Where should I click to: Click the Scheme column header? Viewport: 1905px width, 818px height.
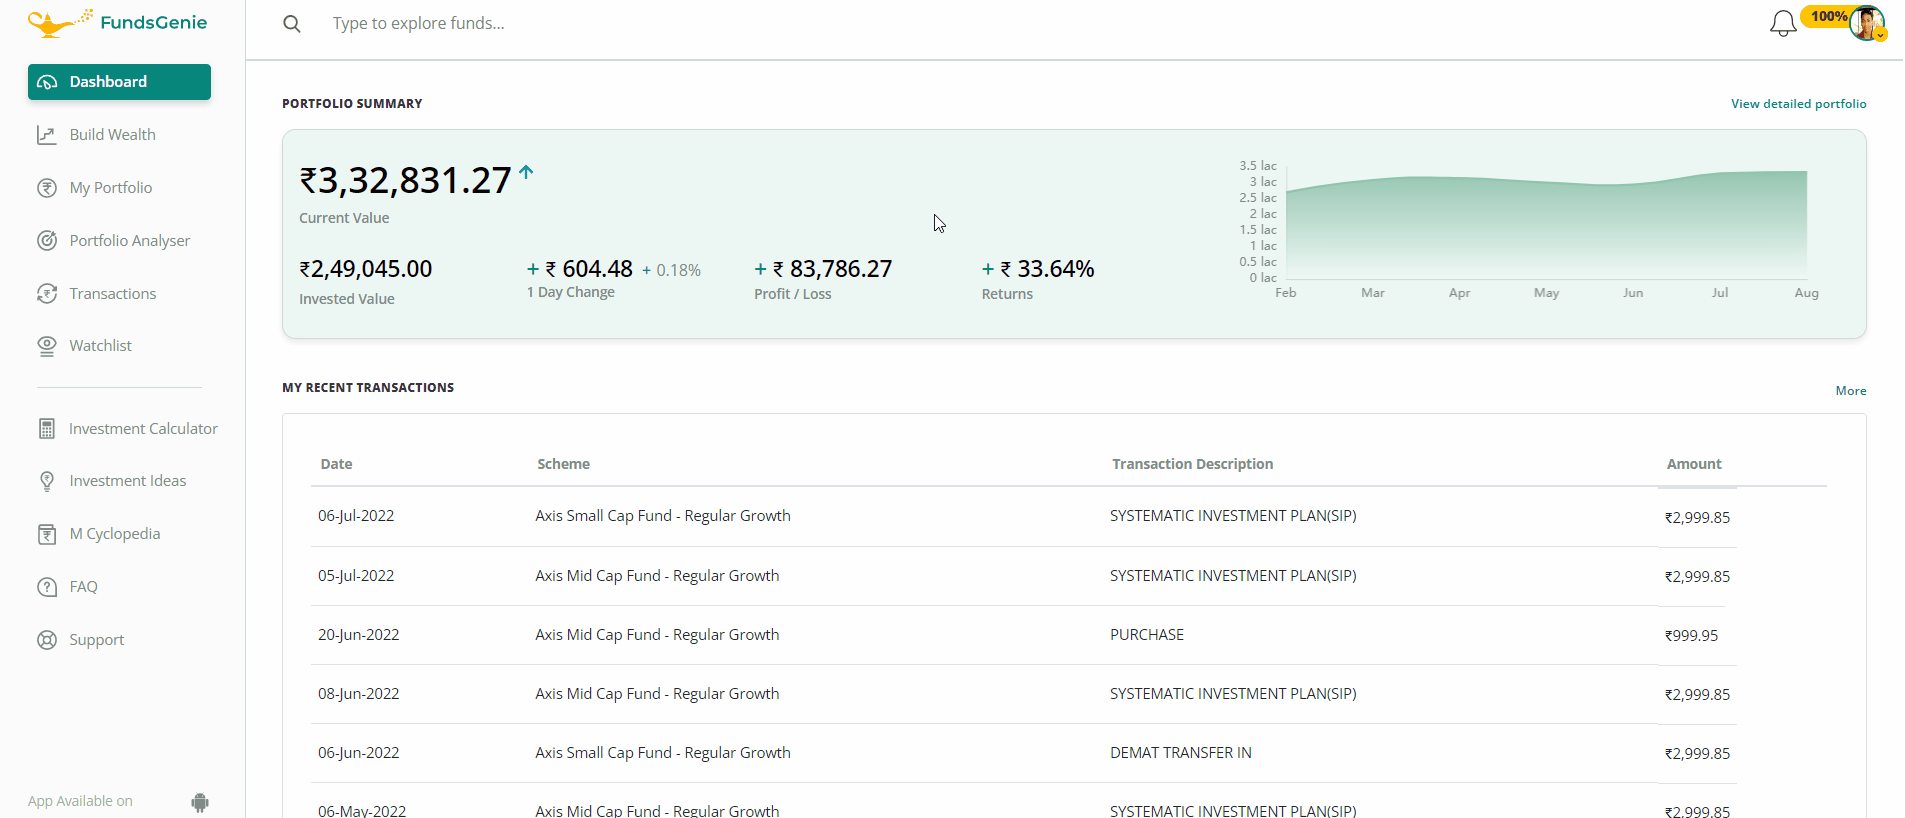pyautogui.click(x=563, y=464)
